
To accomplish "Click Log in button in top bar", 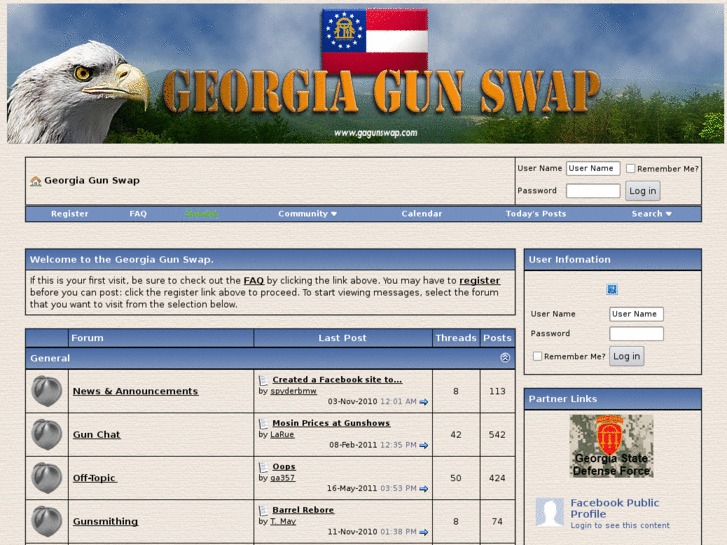I will [x=643, y=191].
